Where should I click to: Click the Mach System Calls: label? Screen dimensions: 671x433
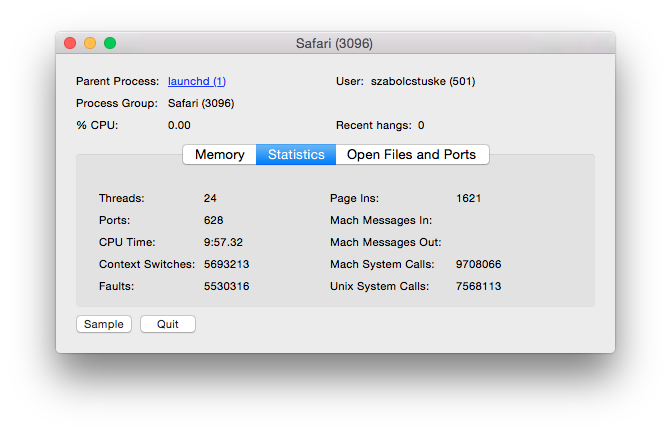coord(382,264)
